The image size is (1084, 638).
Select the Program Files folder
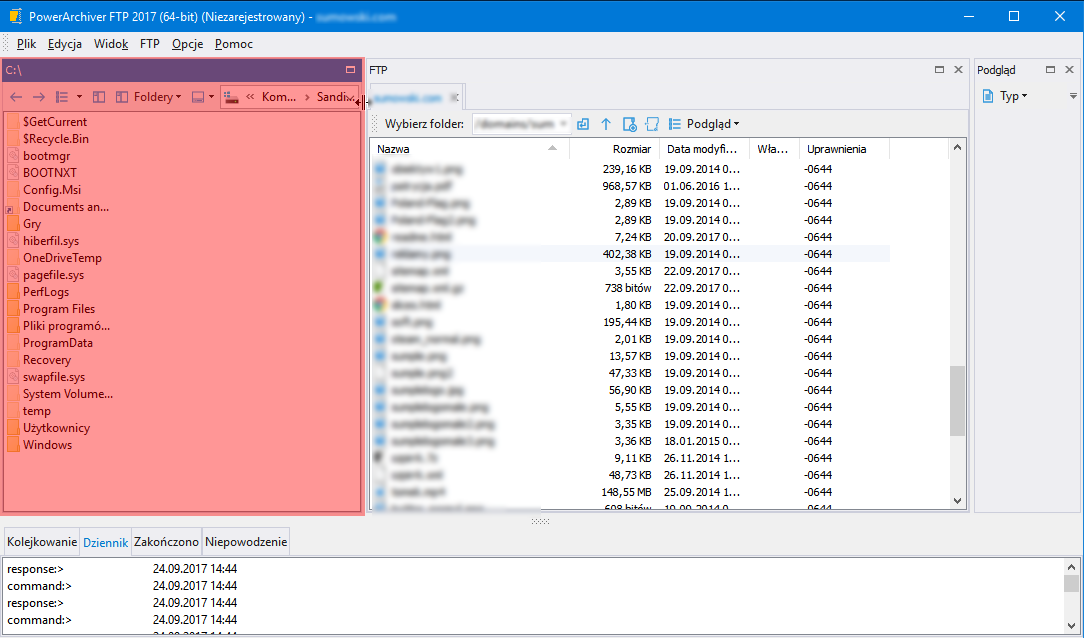coord(59,309)
